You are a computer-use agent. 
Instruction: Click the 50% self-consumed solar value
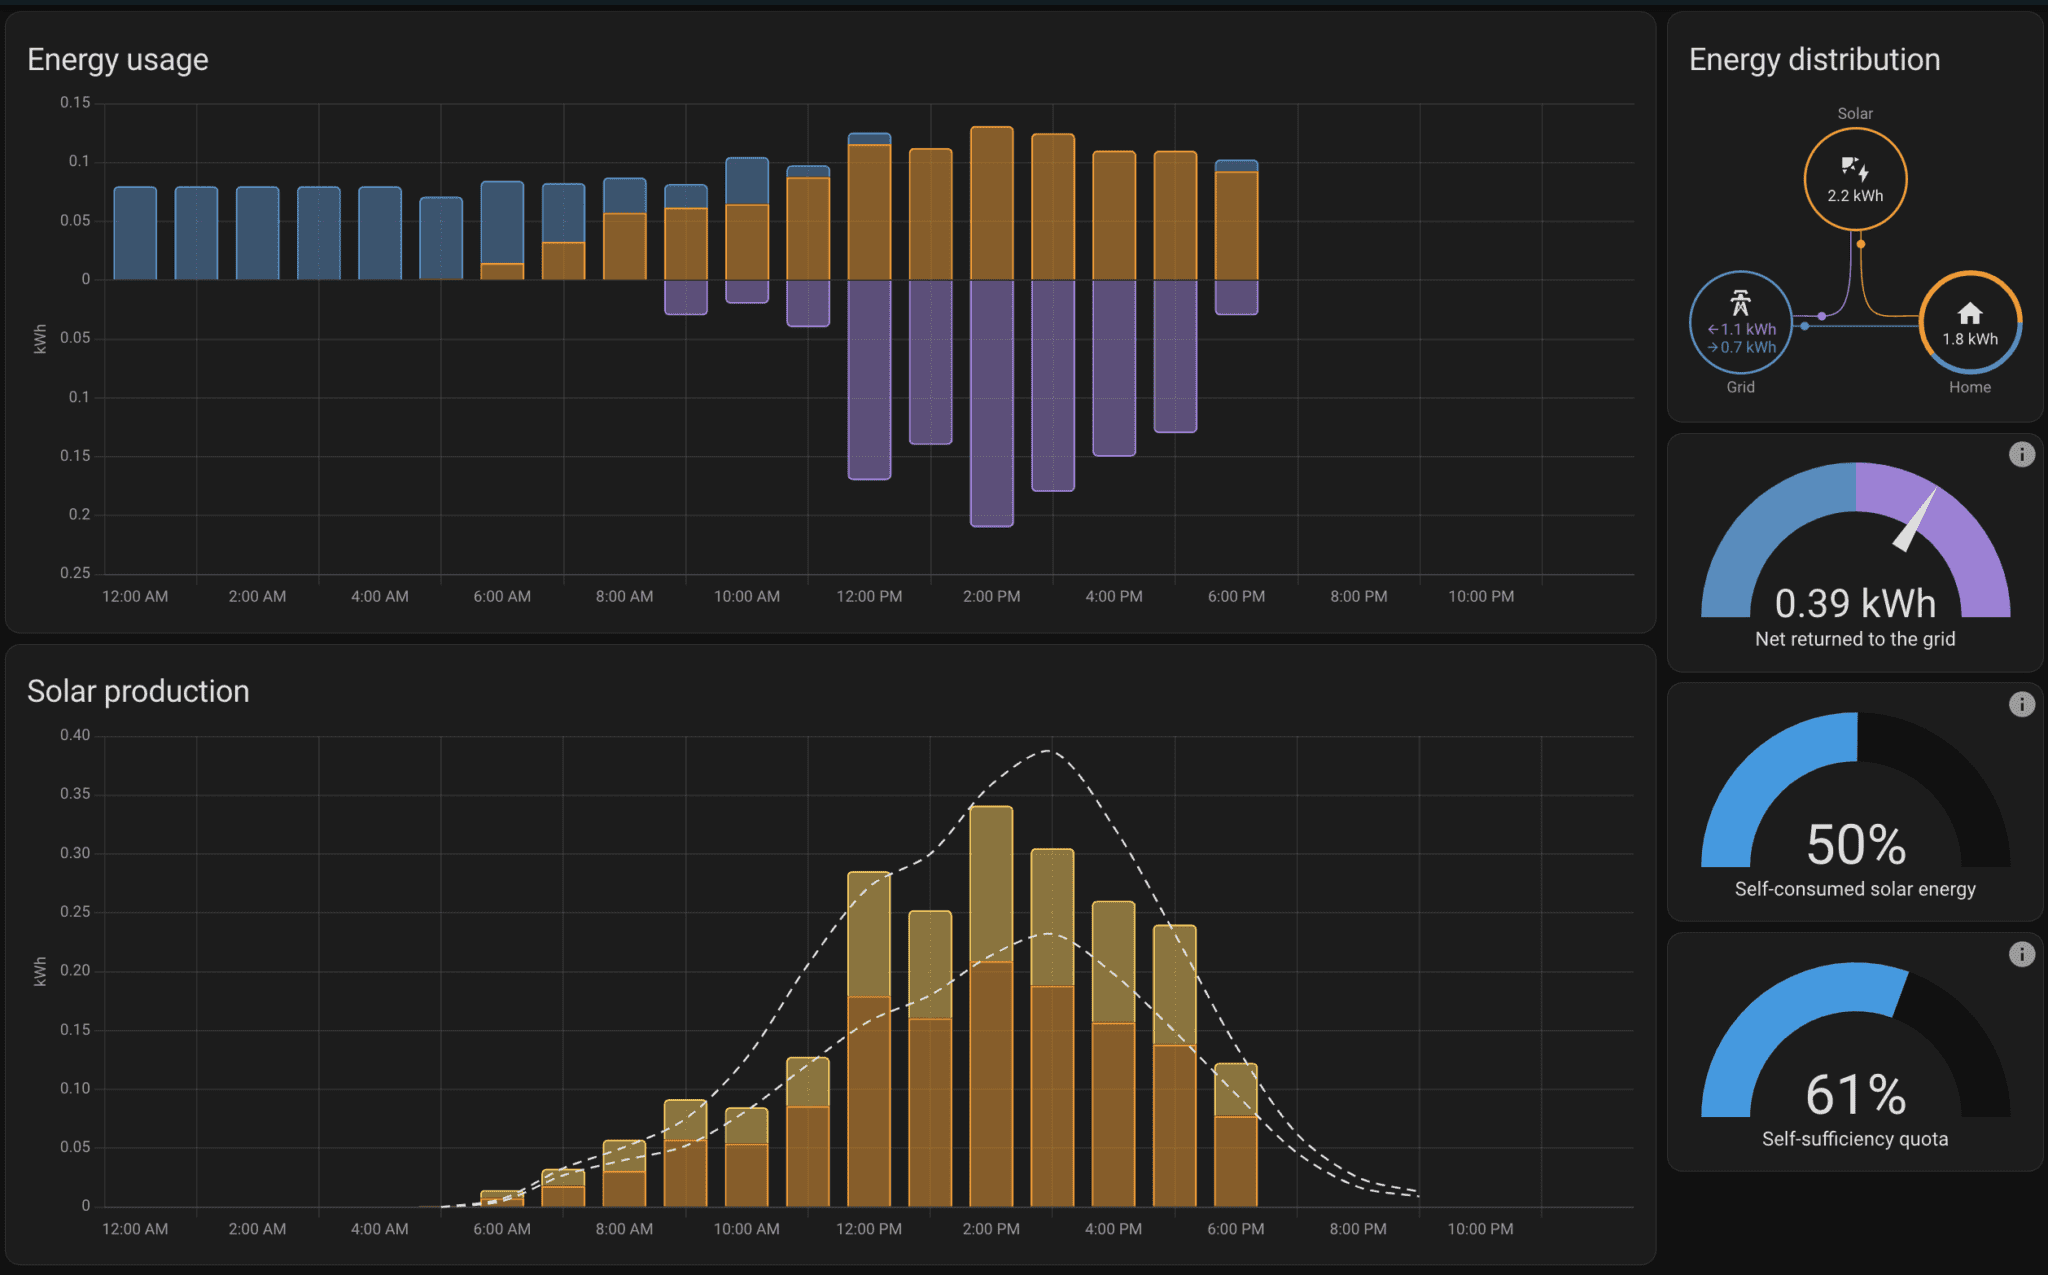tap(1855, 845)
